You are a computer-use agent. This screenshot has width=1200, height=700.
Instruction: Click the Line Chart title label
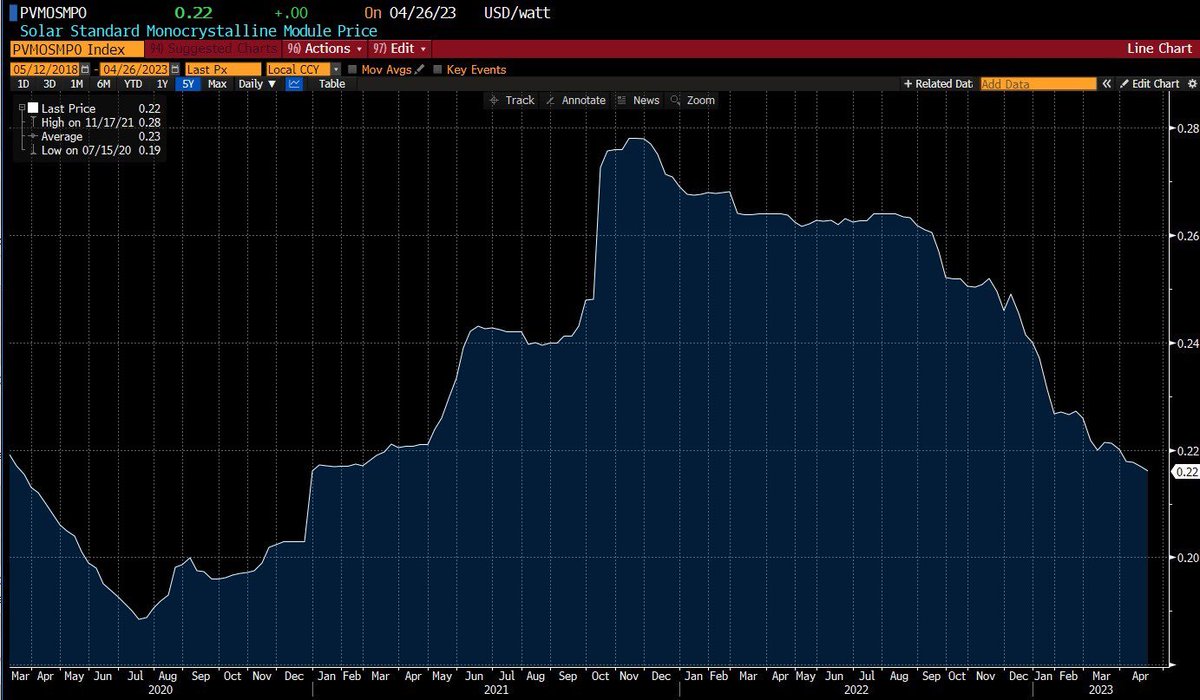pyautogui.click(x=1160, y=48)
